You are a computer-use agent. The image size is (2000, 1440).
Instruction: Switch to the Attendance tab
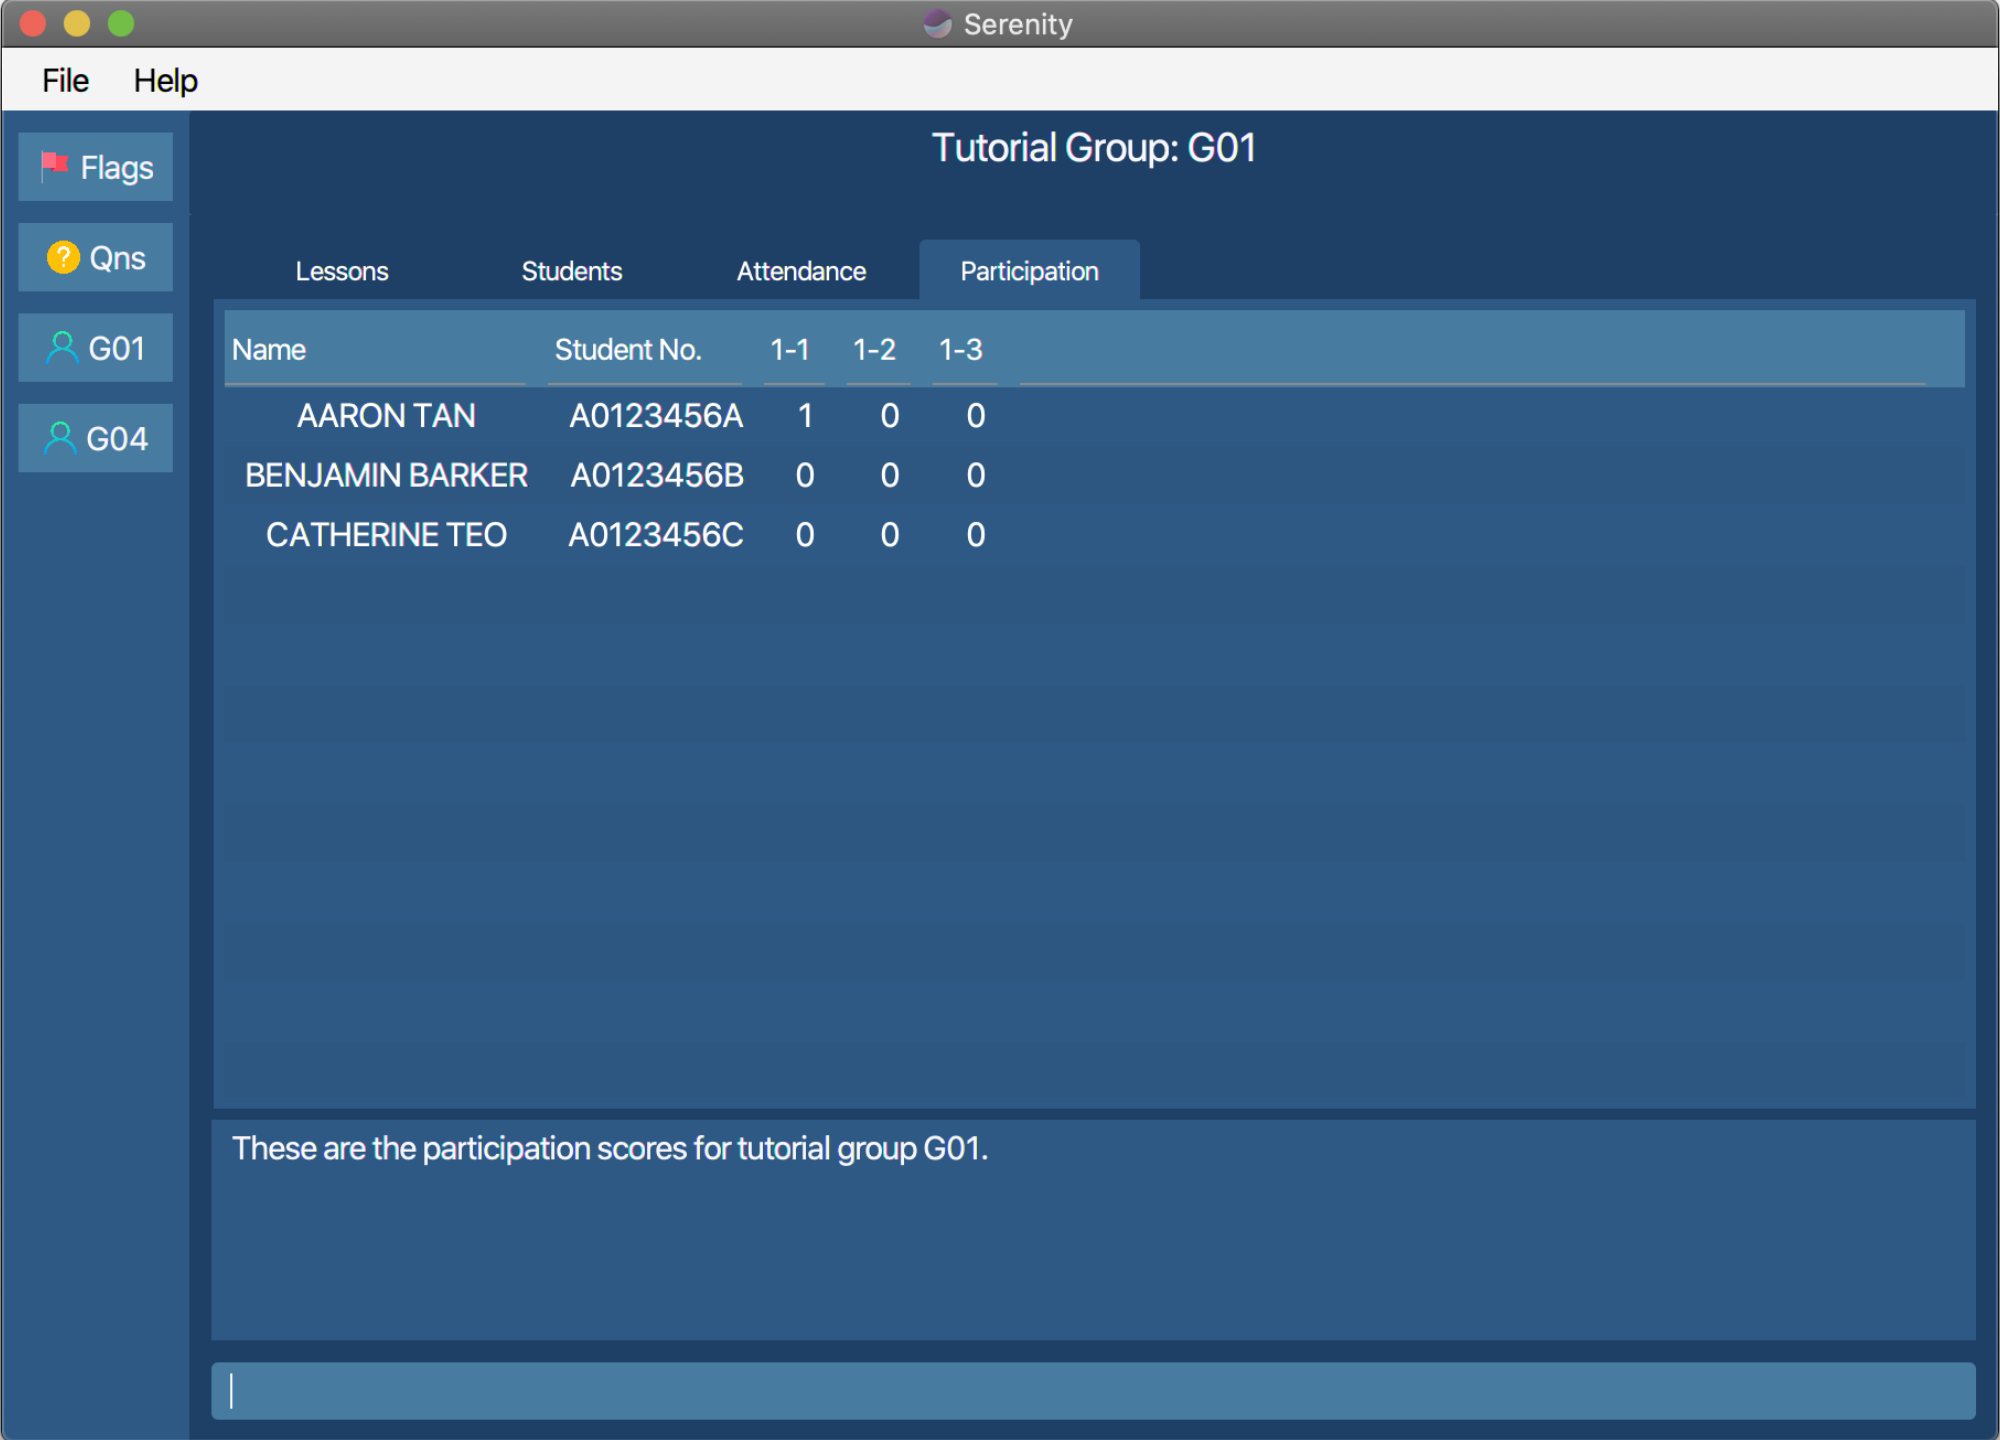[801, 271]
